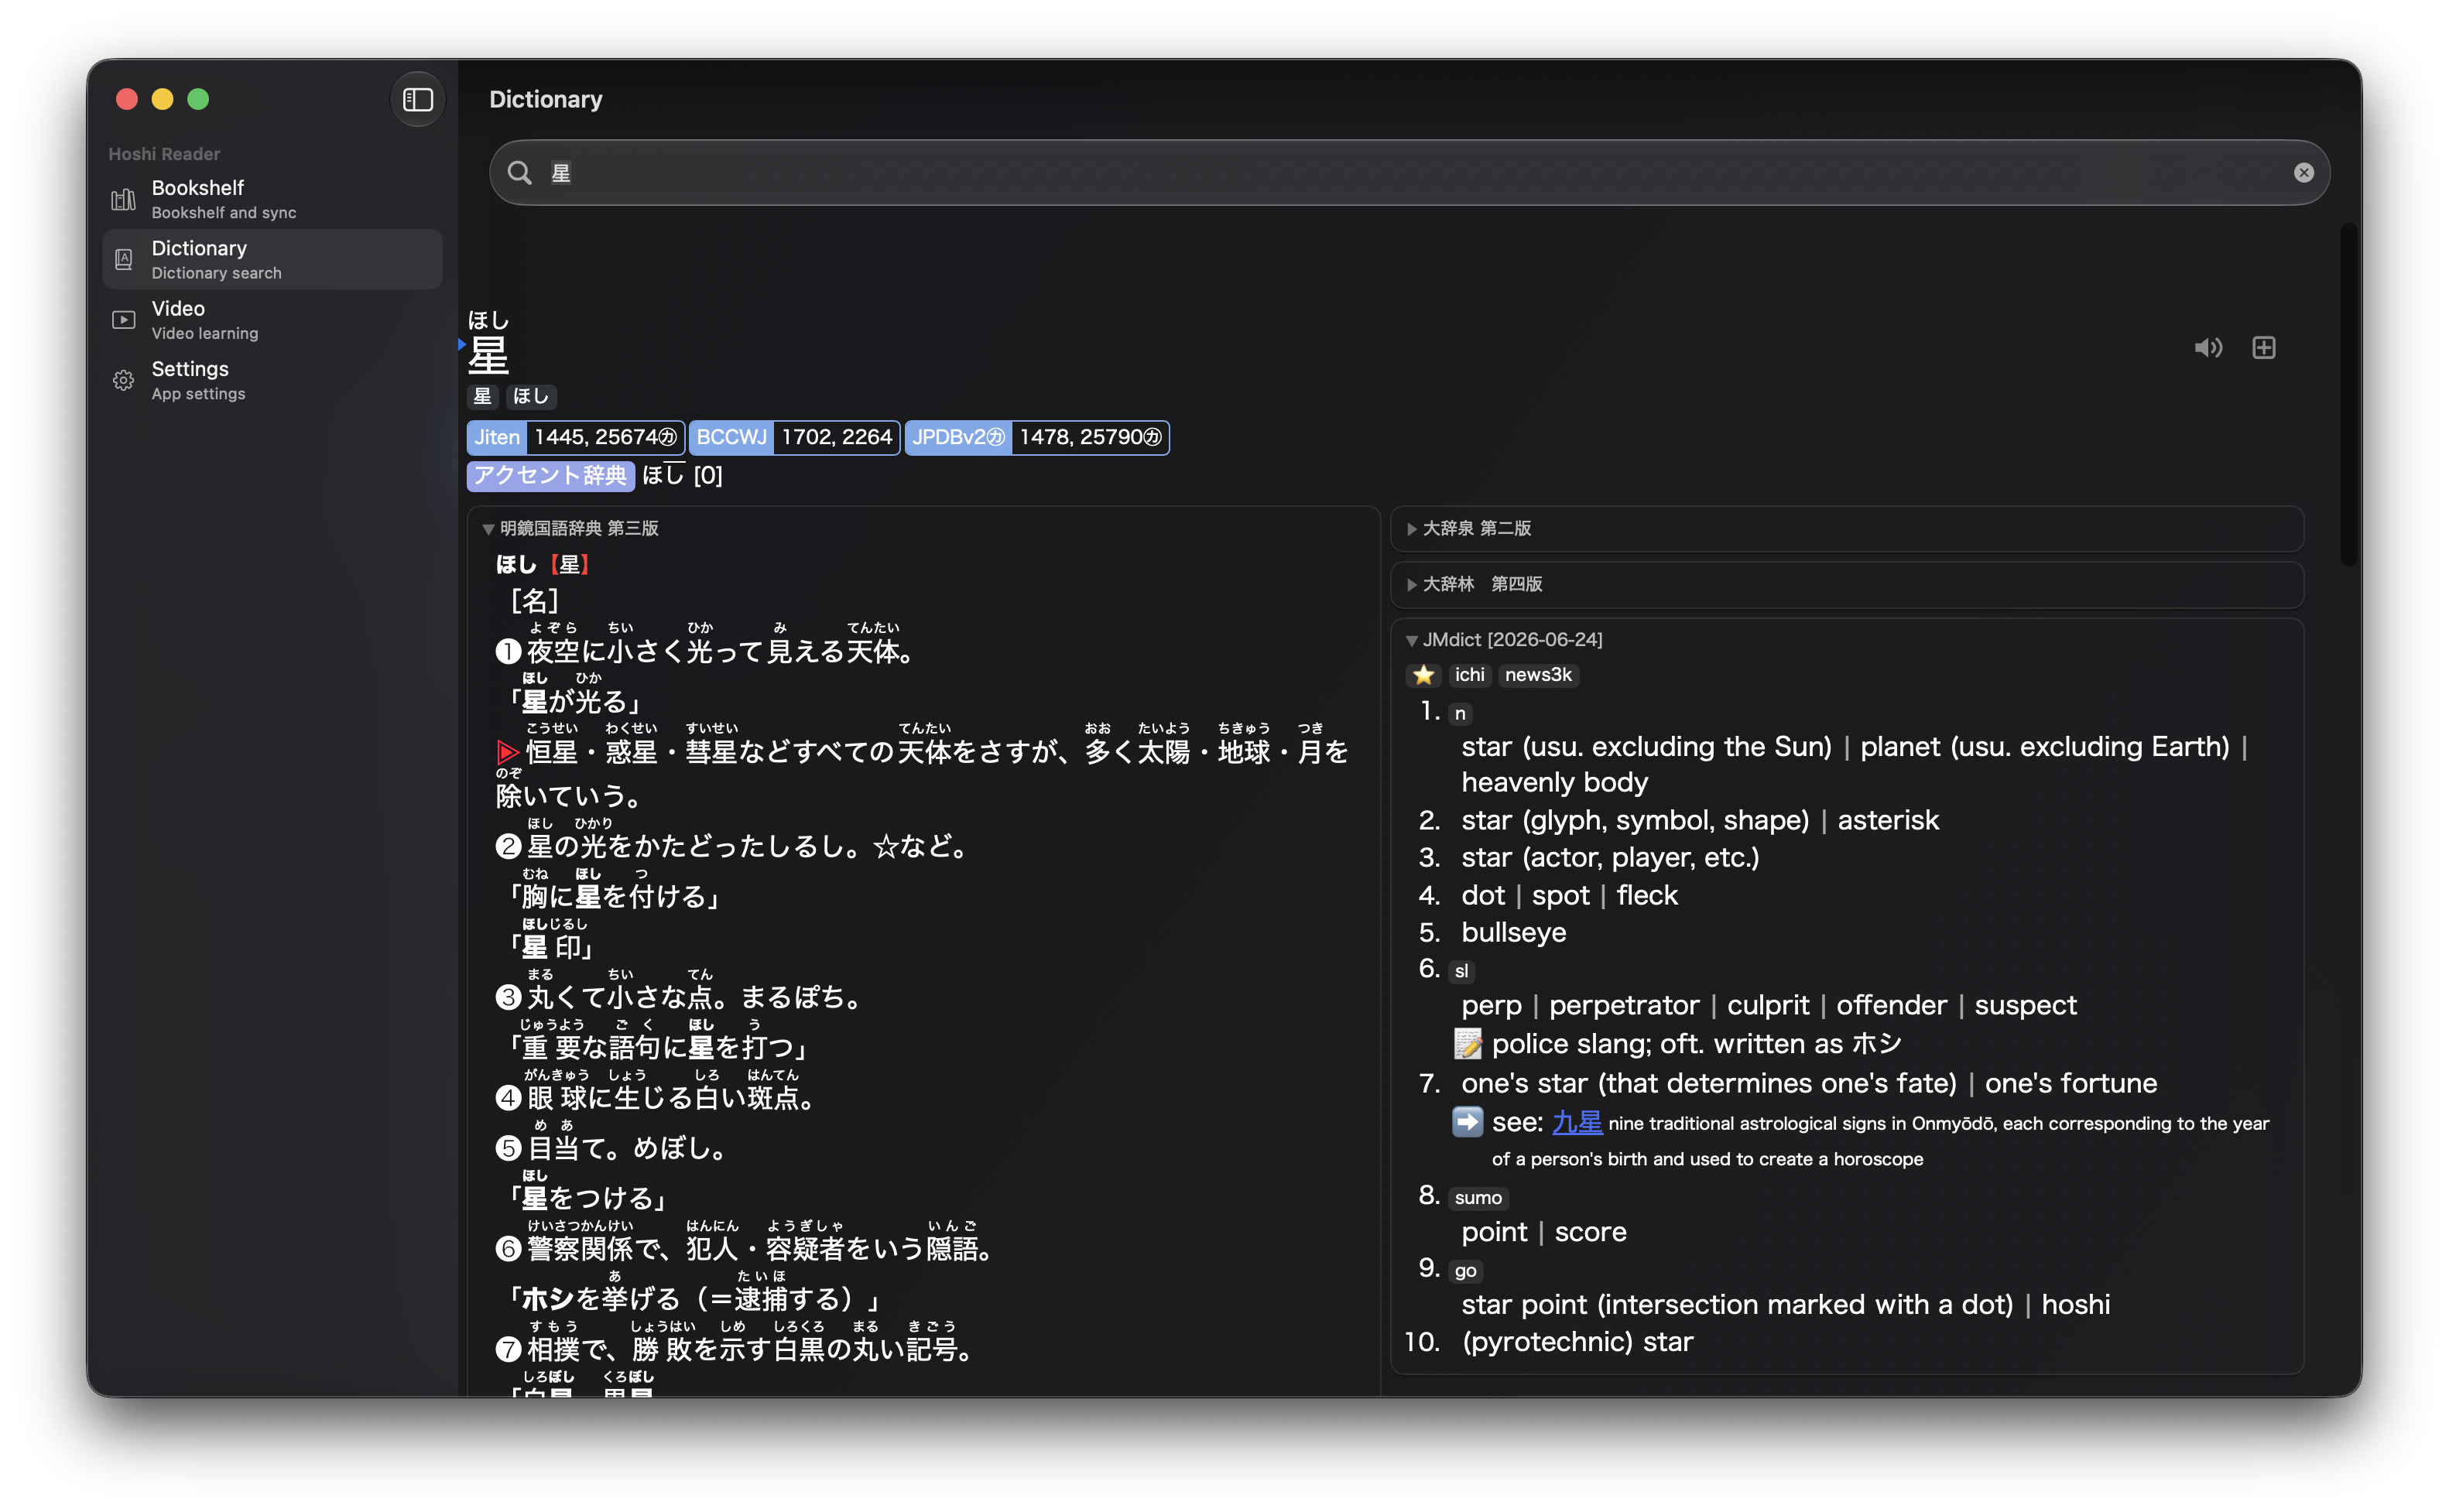Click the arrow icon beside 'see: 九星'
Screen dimensions: 2449x1512
point(1467,1122)
